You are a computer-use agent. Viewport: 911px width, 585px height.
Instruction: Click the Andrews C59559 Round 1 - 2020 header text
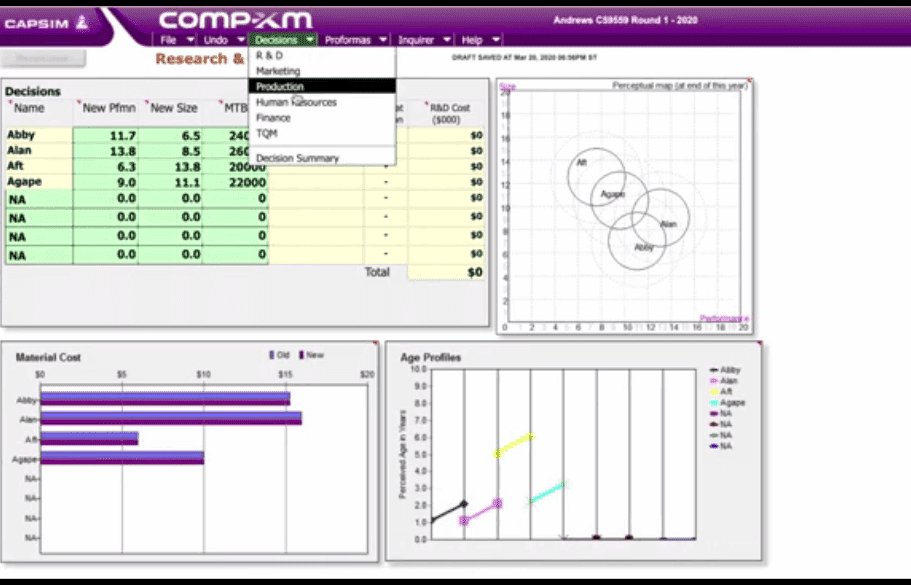coord(625,20)
